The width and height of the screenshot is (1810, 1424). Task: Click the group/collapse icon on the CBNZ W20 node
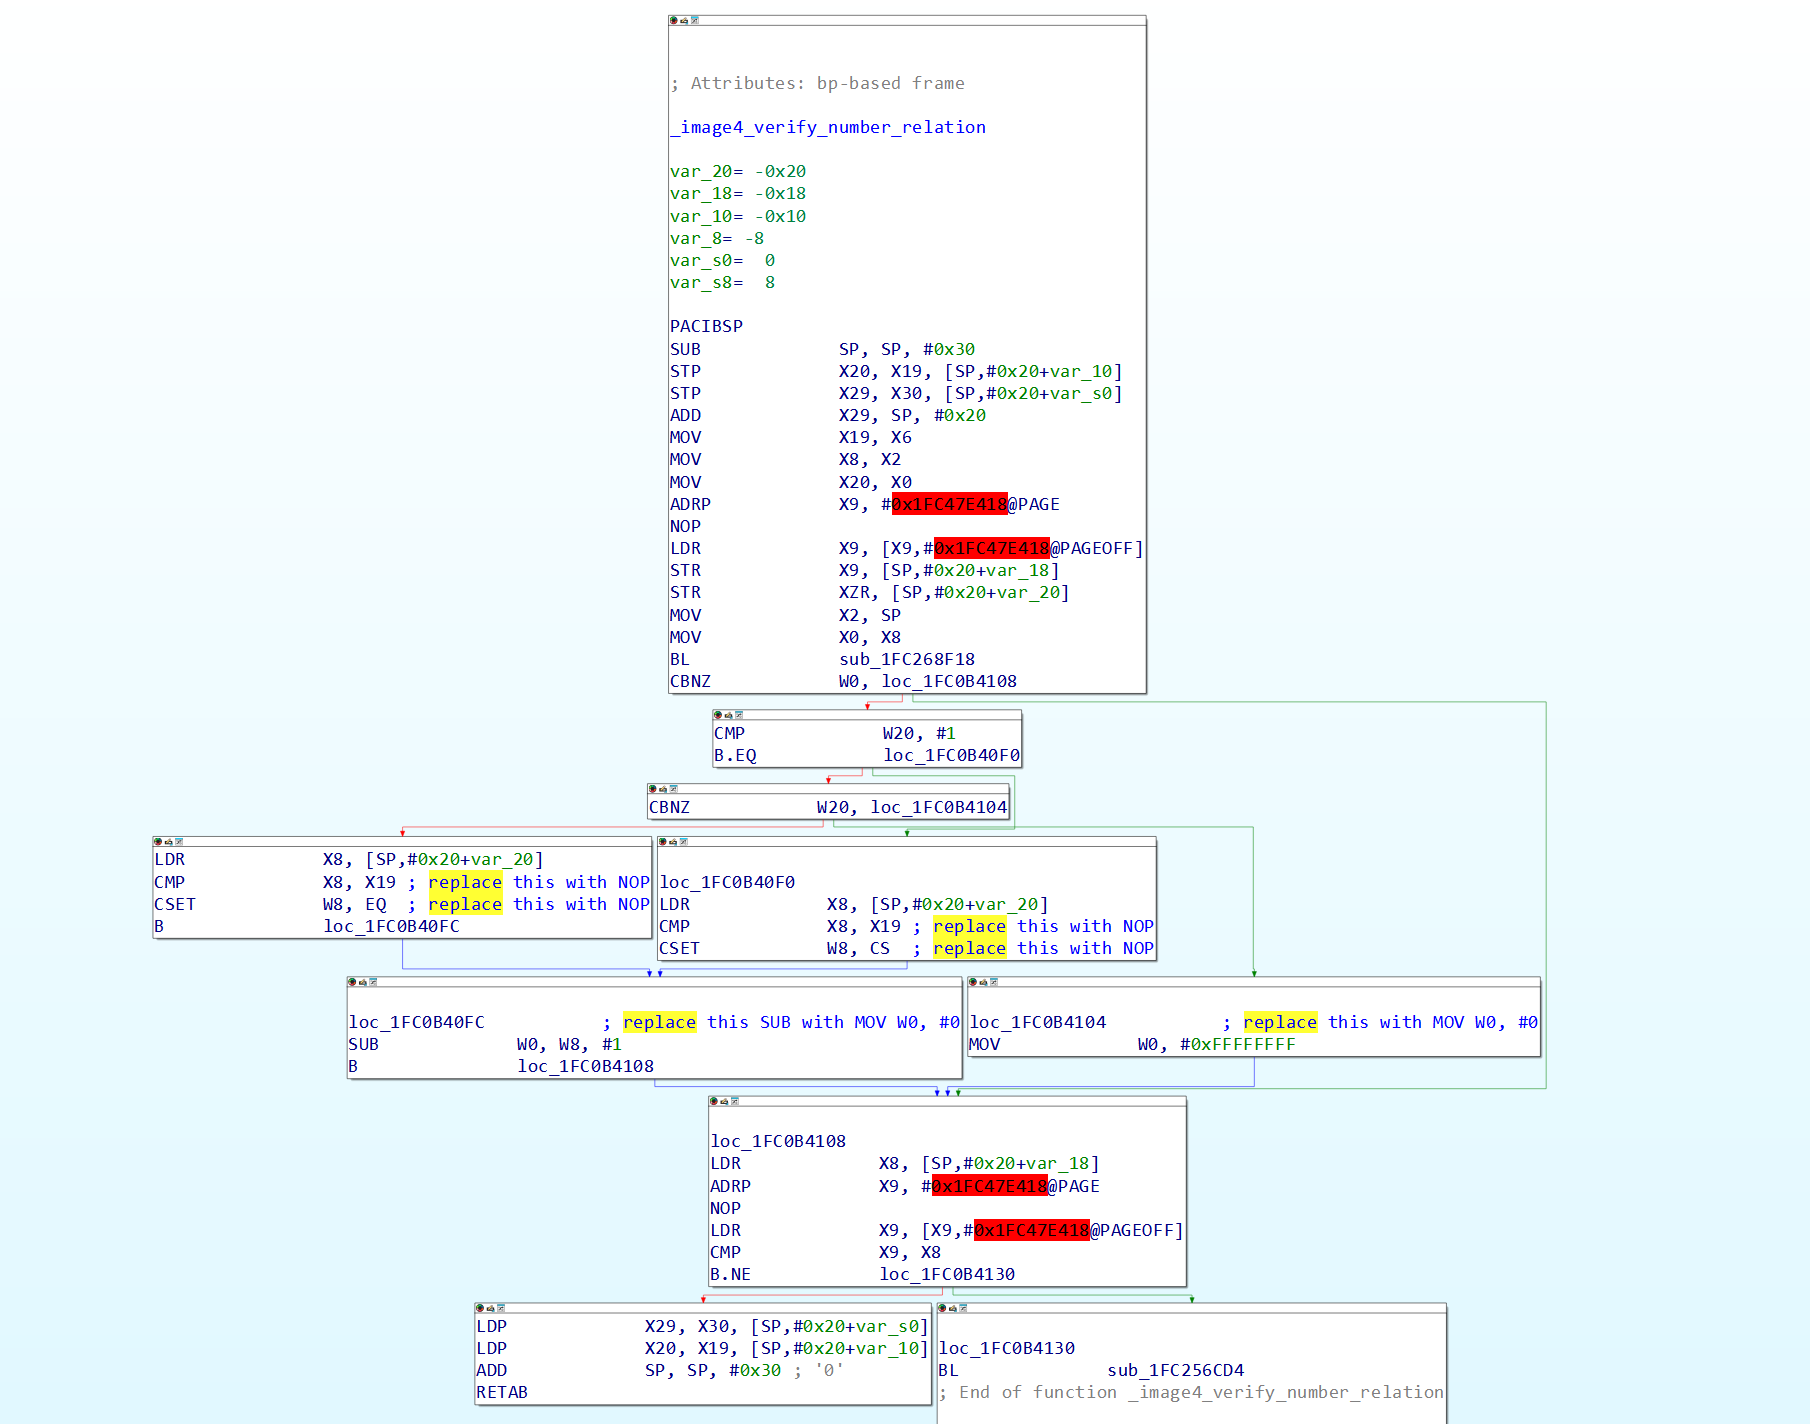674,789
